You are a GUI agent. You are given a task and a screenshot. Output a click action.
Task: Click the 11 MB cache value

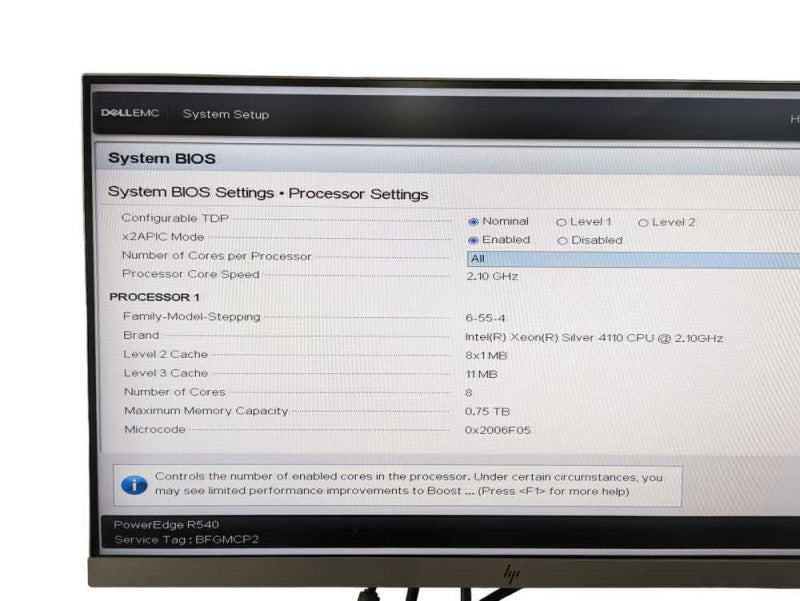click(481, 374)
